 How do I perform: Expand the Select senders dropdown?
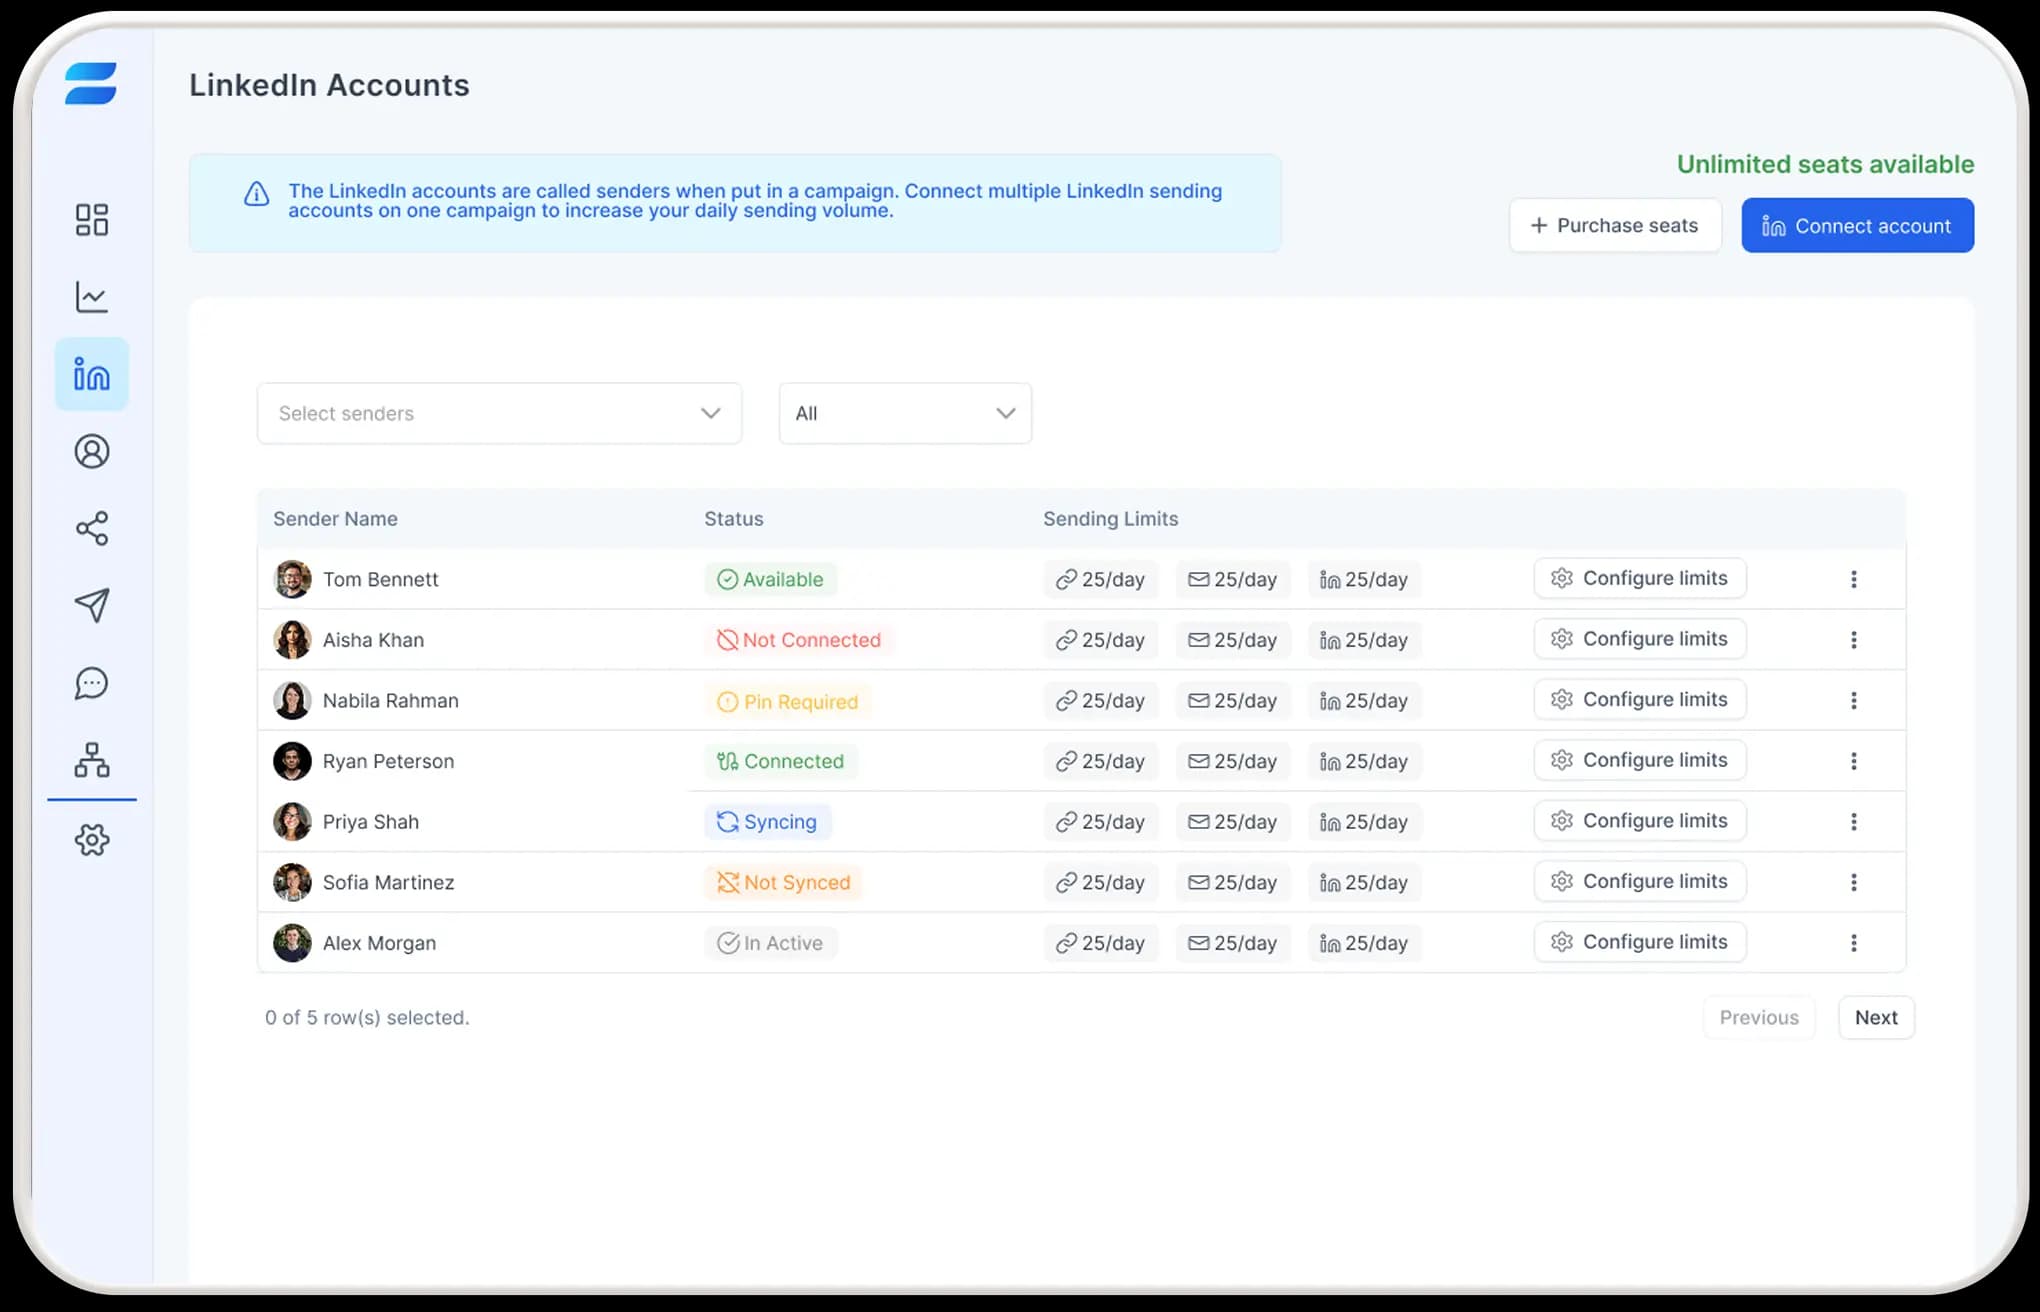(x=499, y=413)
